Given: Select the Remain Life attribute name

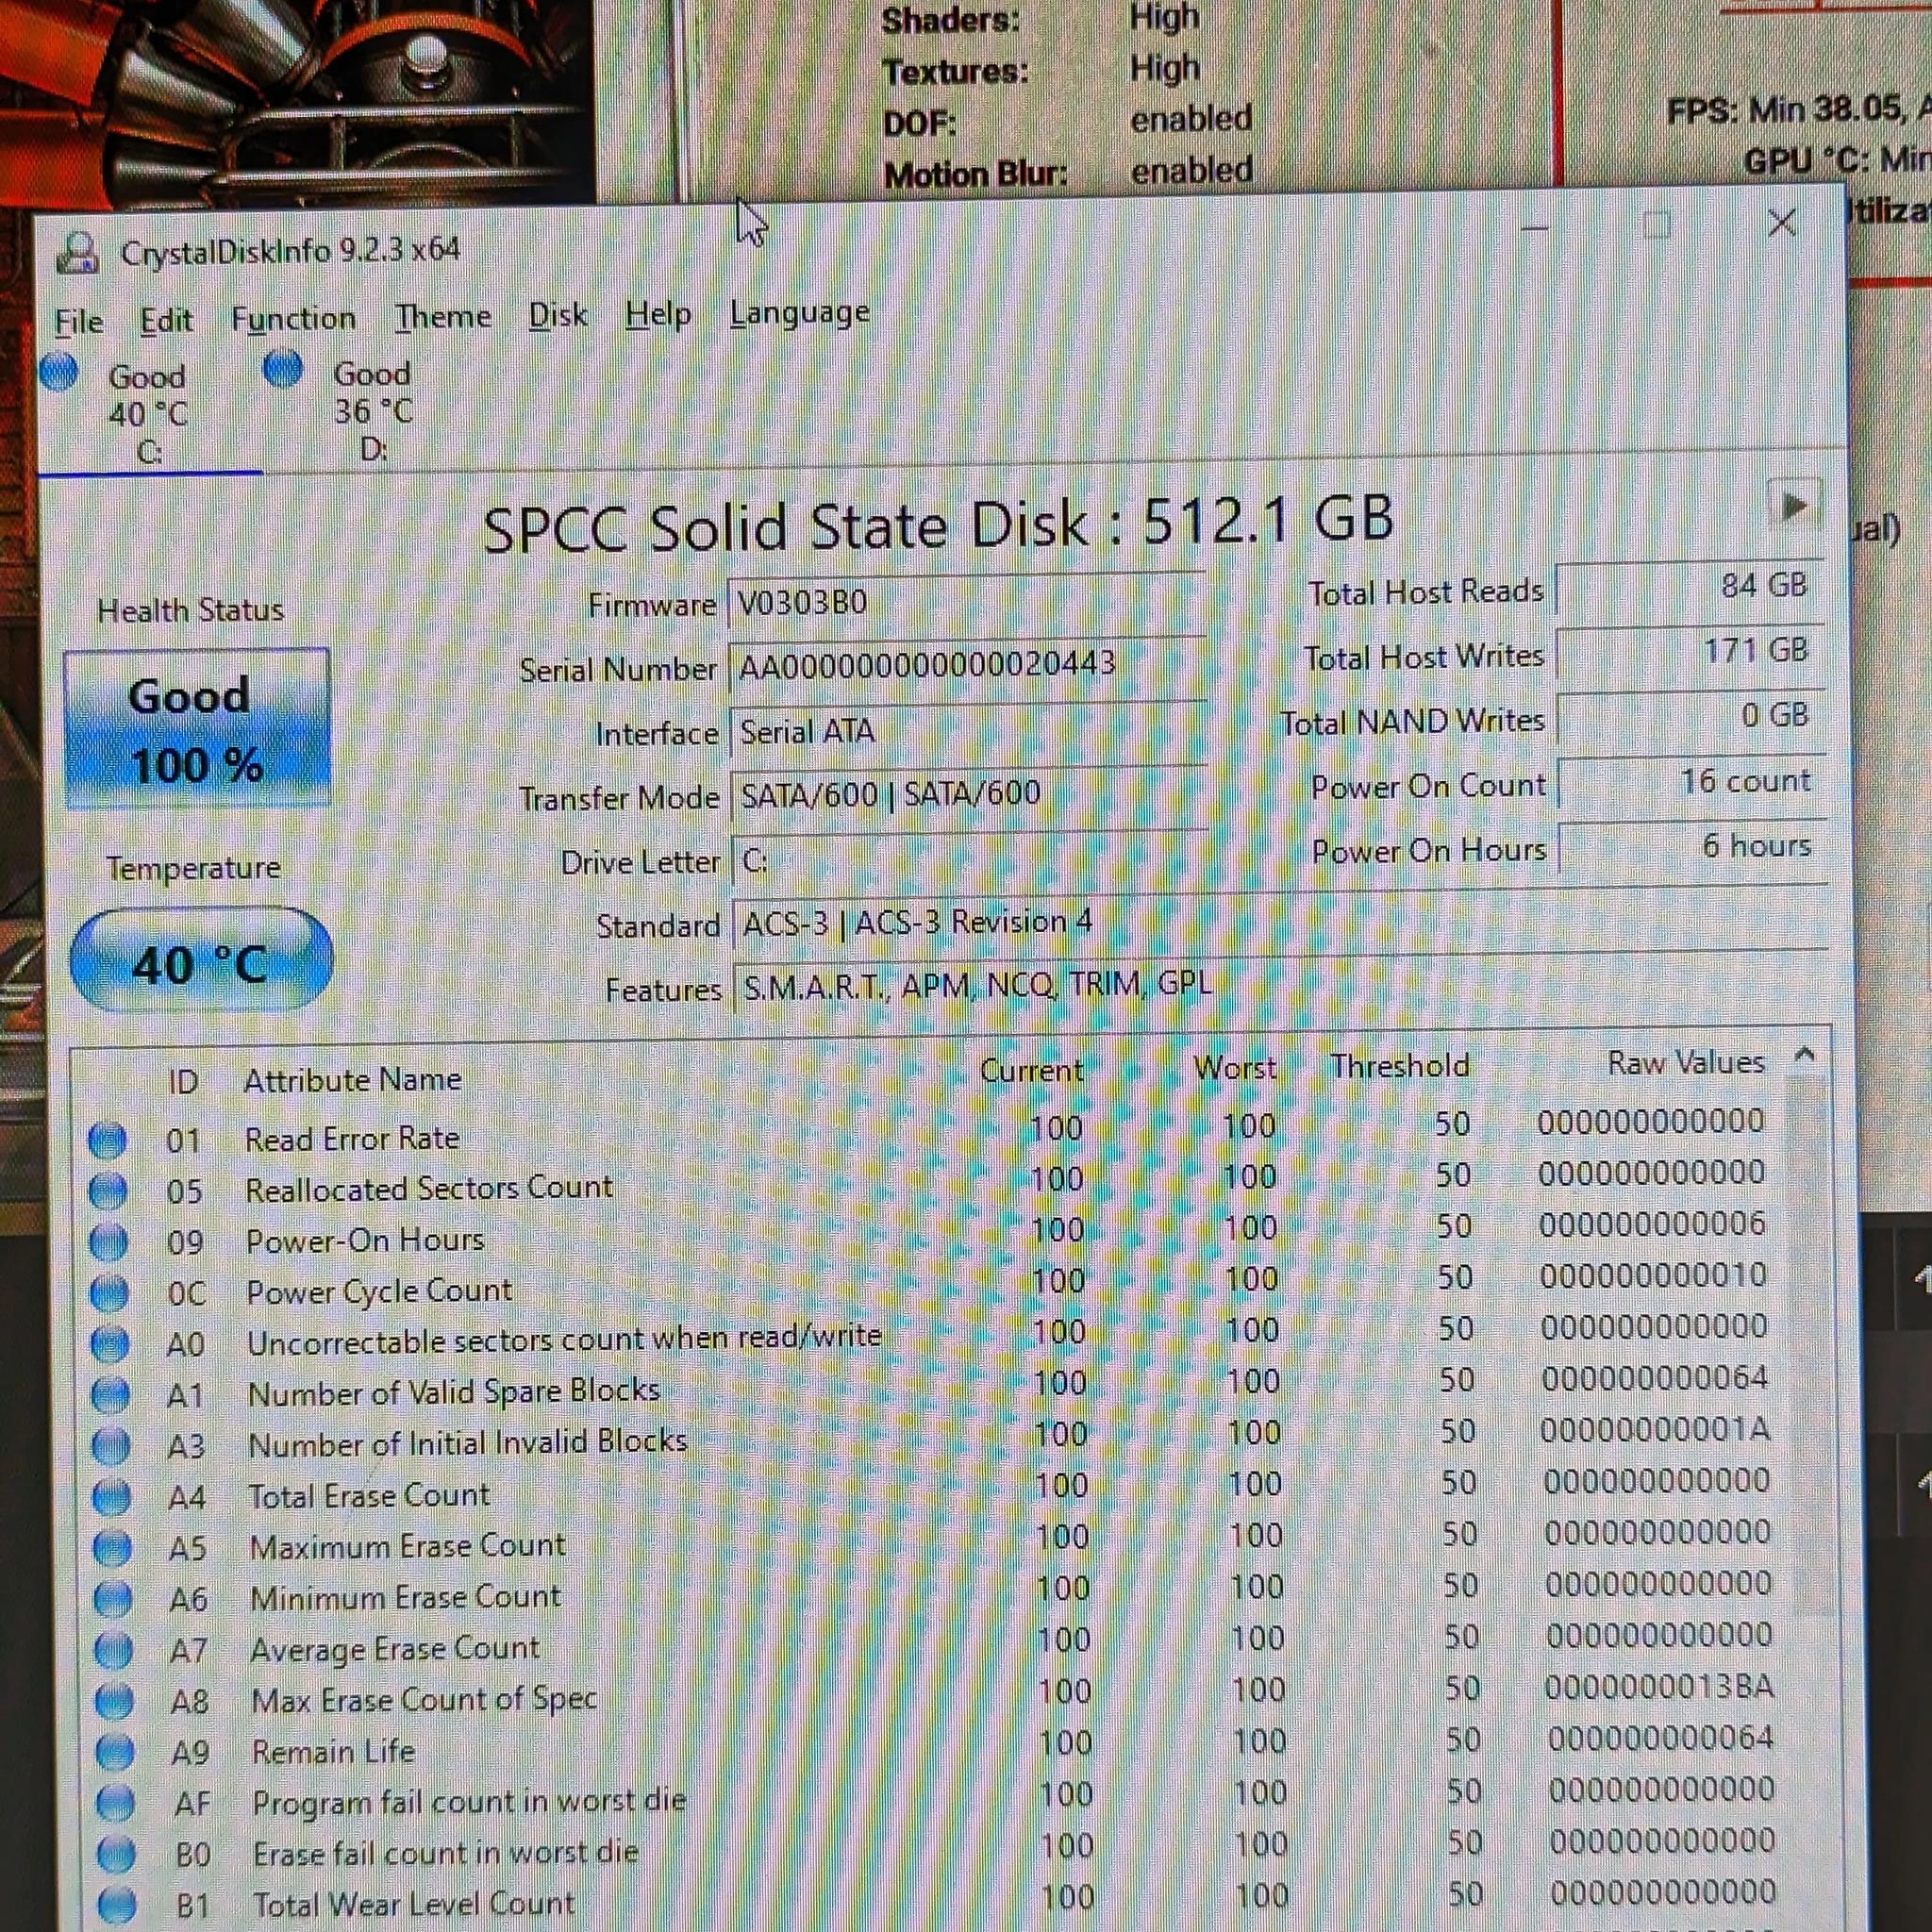Looking at the screenshot, I should coord(333,1752).
